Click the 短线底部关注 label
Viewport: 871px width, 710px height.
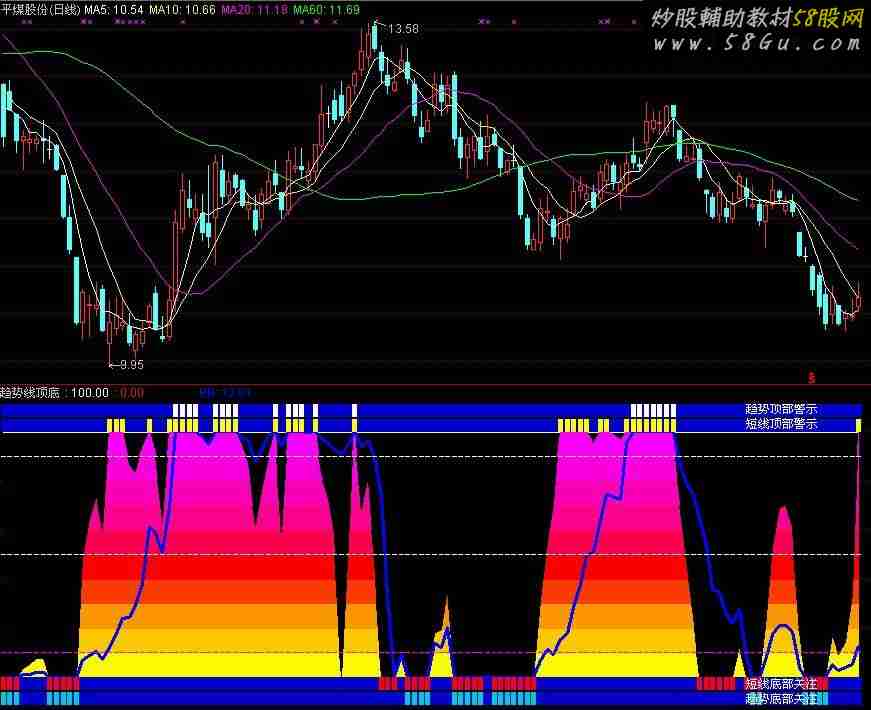point(781,684)
